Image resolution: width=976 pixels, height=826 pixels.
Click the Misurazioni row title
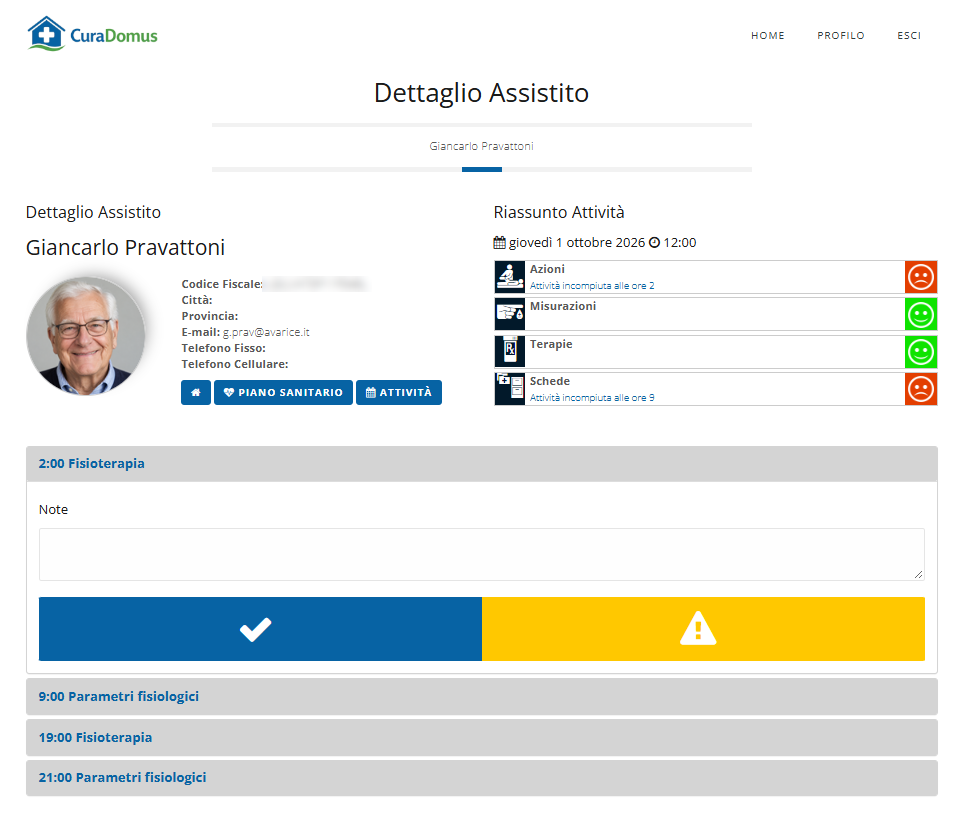click(563, 306)
